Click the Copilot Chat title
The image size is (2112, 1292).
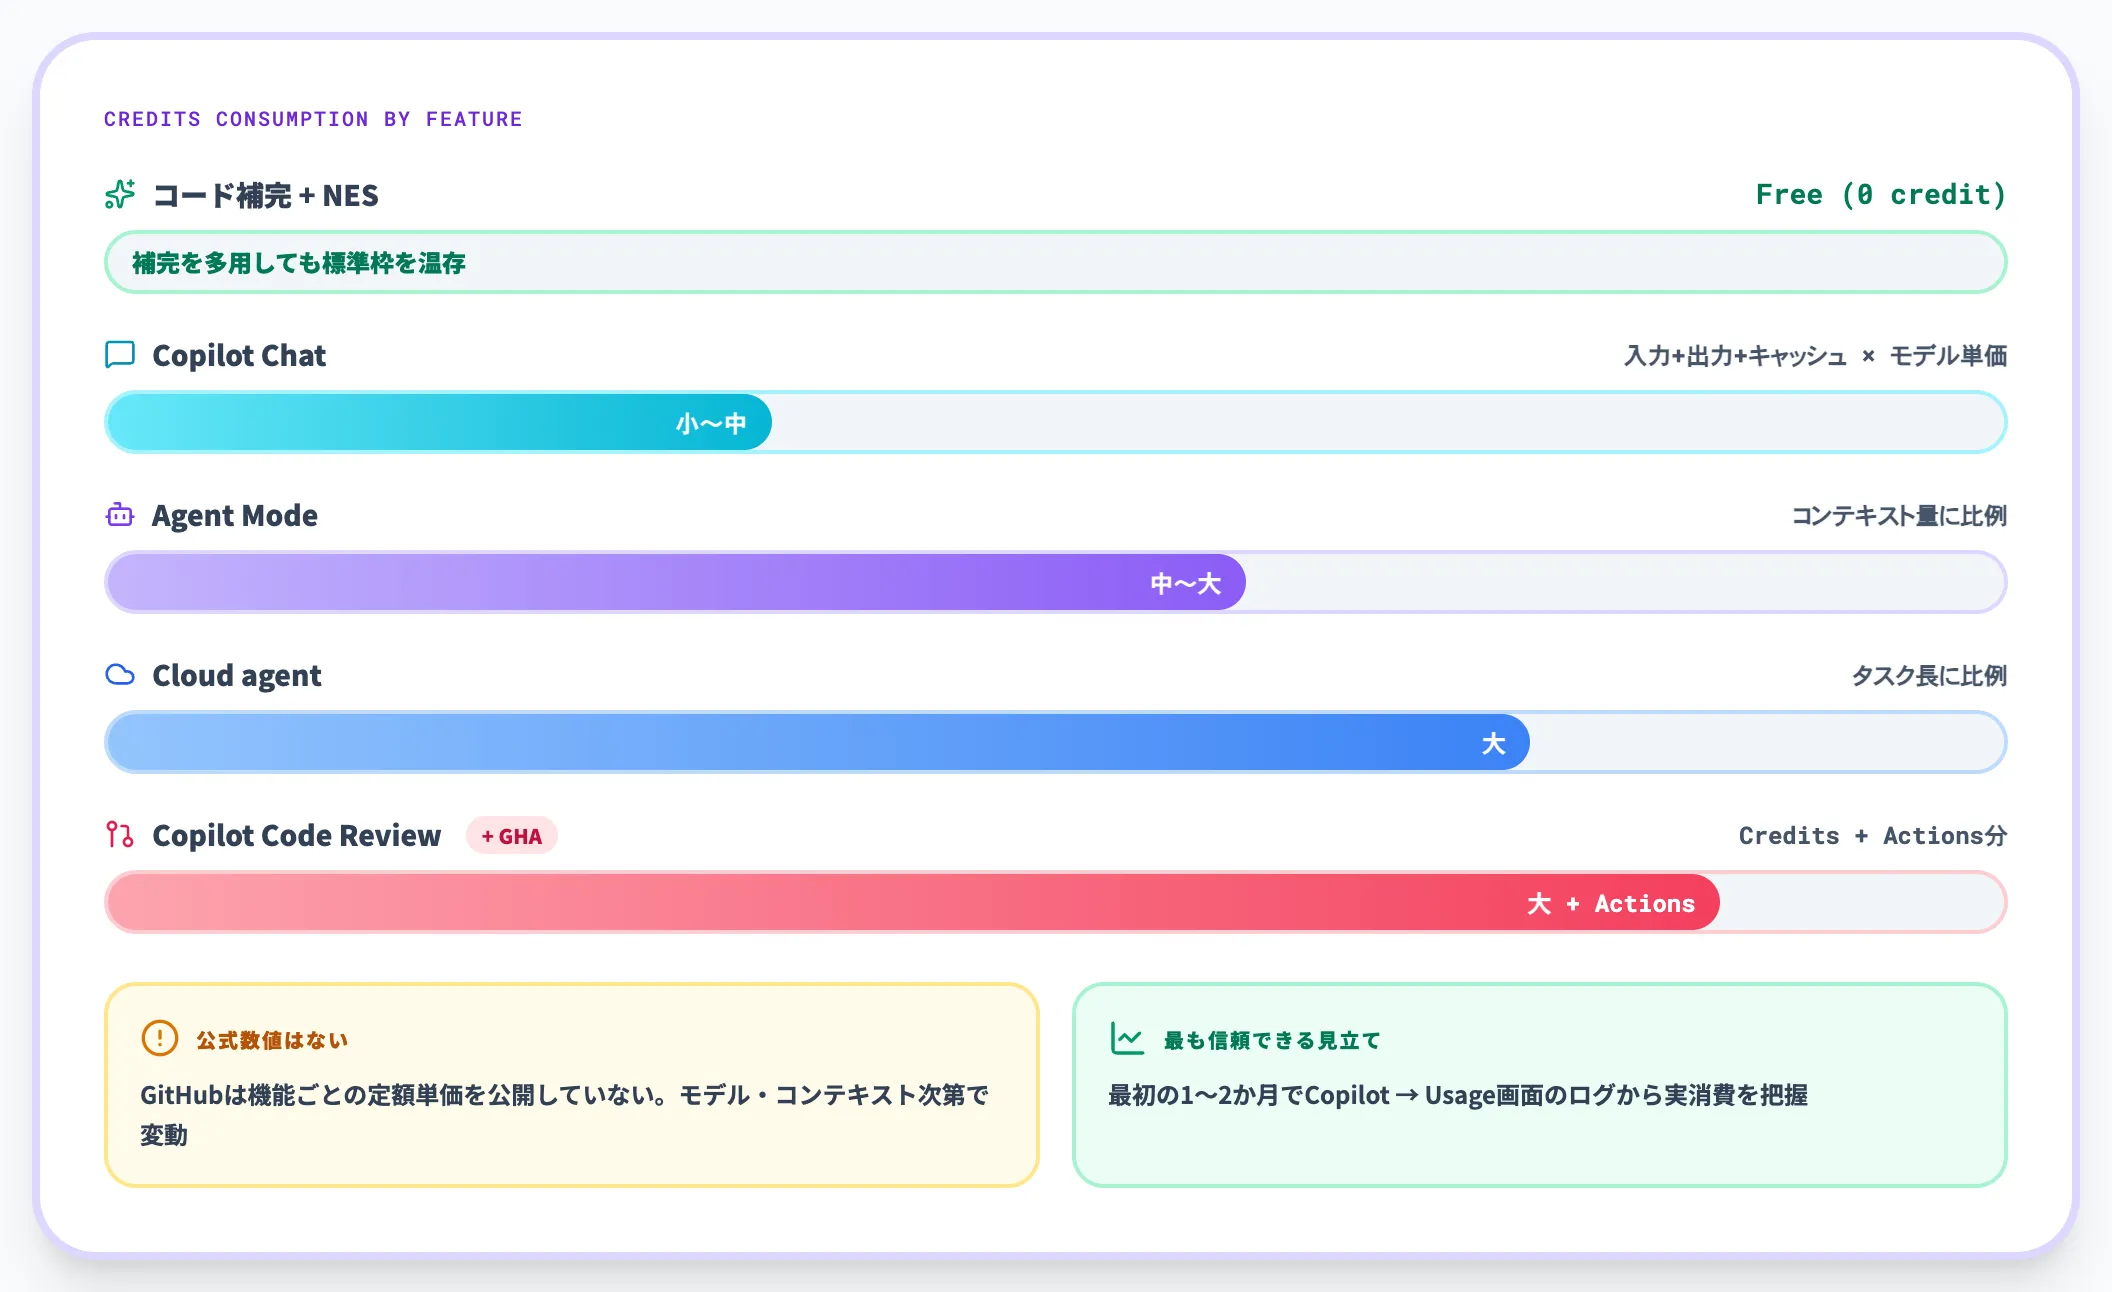(239, 355)
